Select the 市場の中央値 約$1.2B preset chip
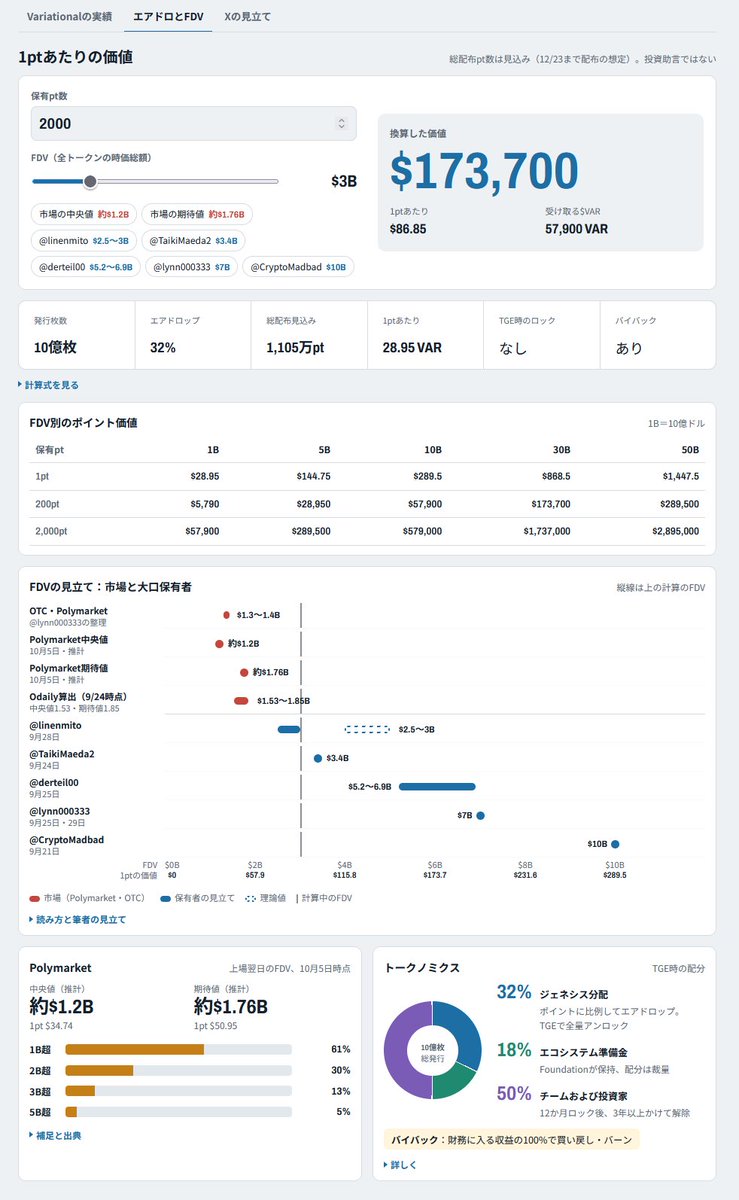739x1200 pixels. (84, 214)
